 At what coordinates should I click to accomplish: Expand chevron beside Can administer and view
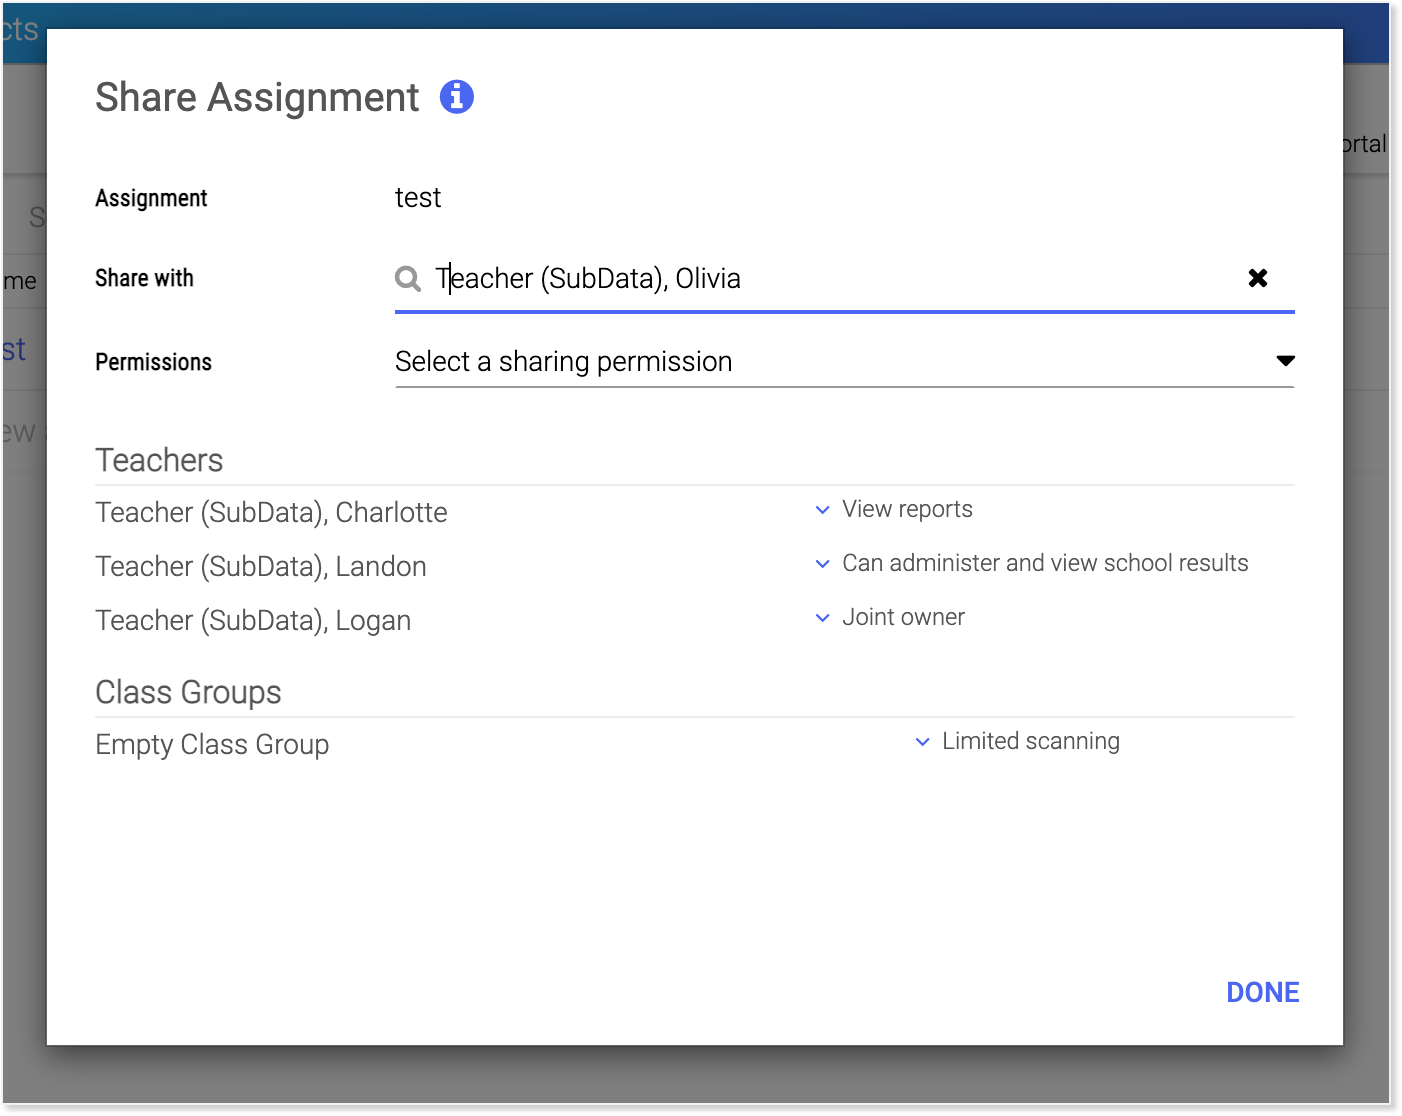(x=822, y=564)
